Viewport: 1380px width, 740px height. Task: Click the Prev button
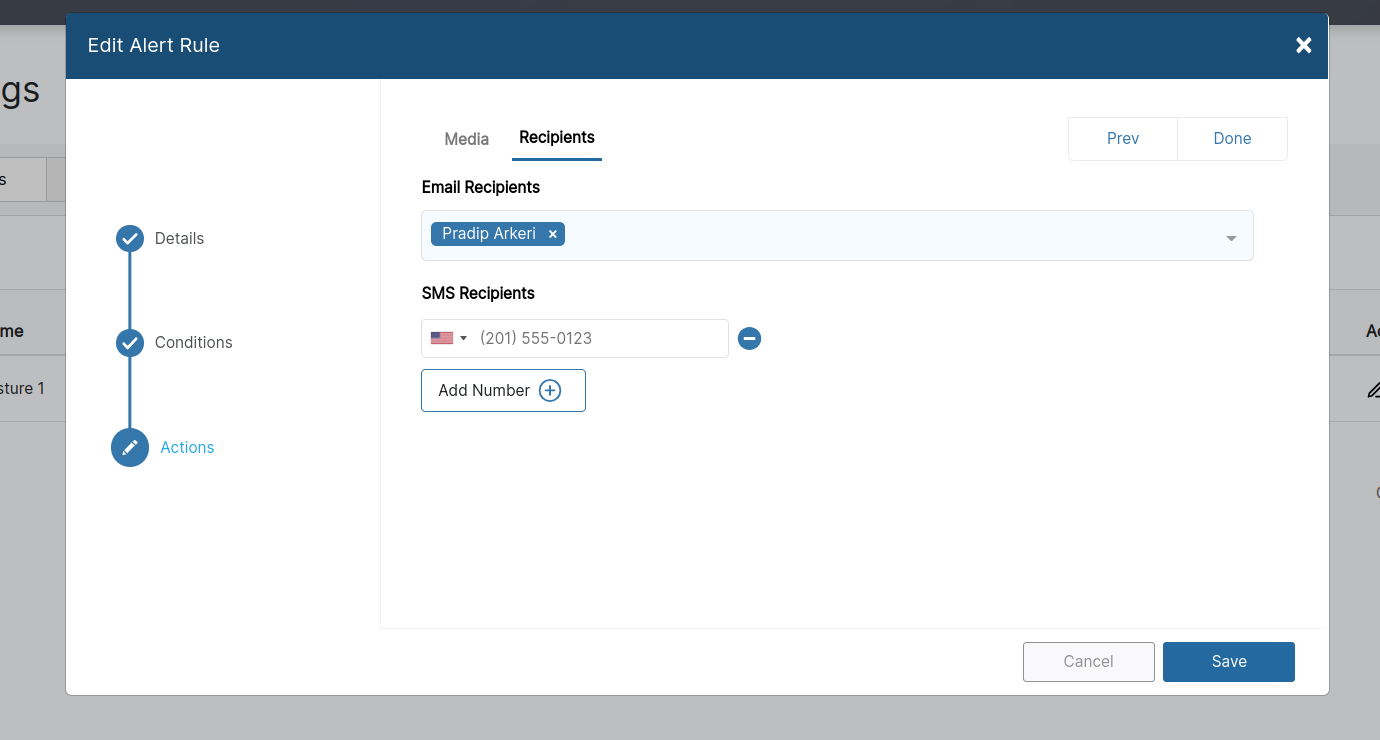(x=1122, y=138)
